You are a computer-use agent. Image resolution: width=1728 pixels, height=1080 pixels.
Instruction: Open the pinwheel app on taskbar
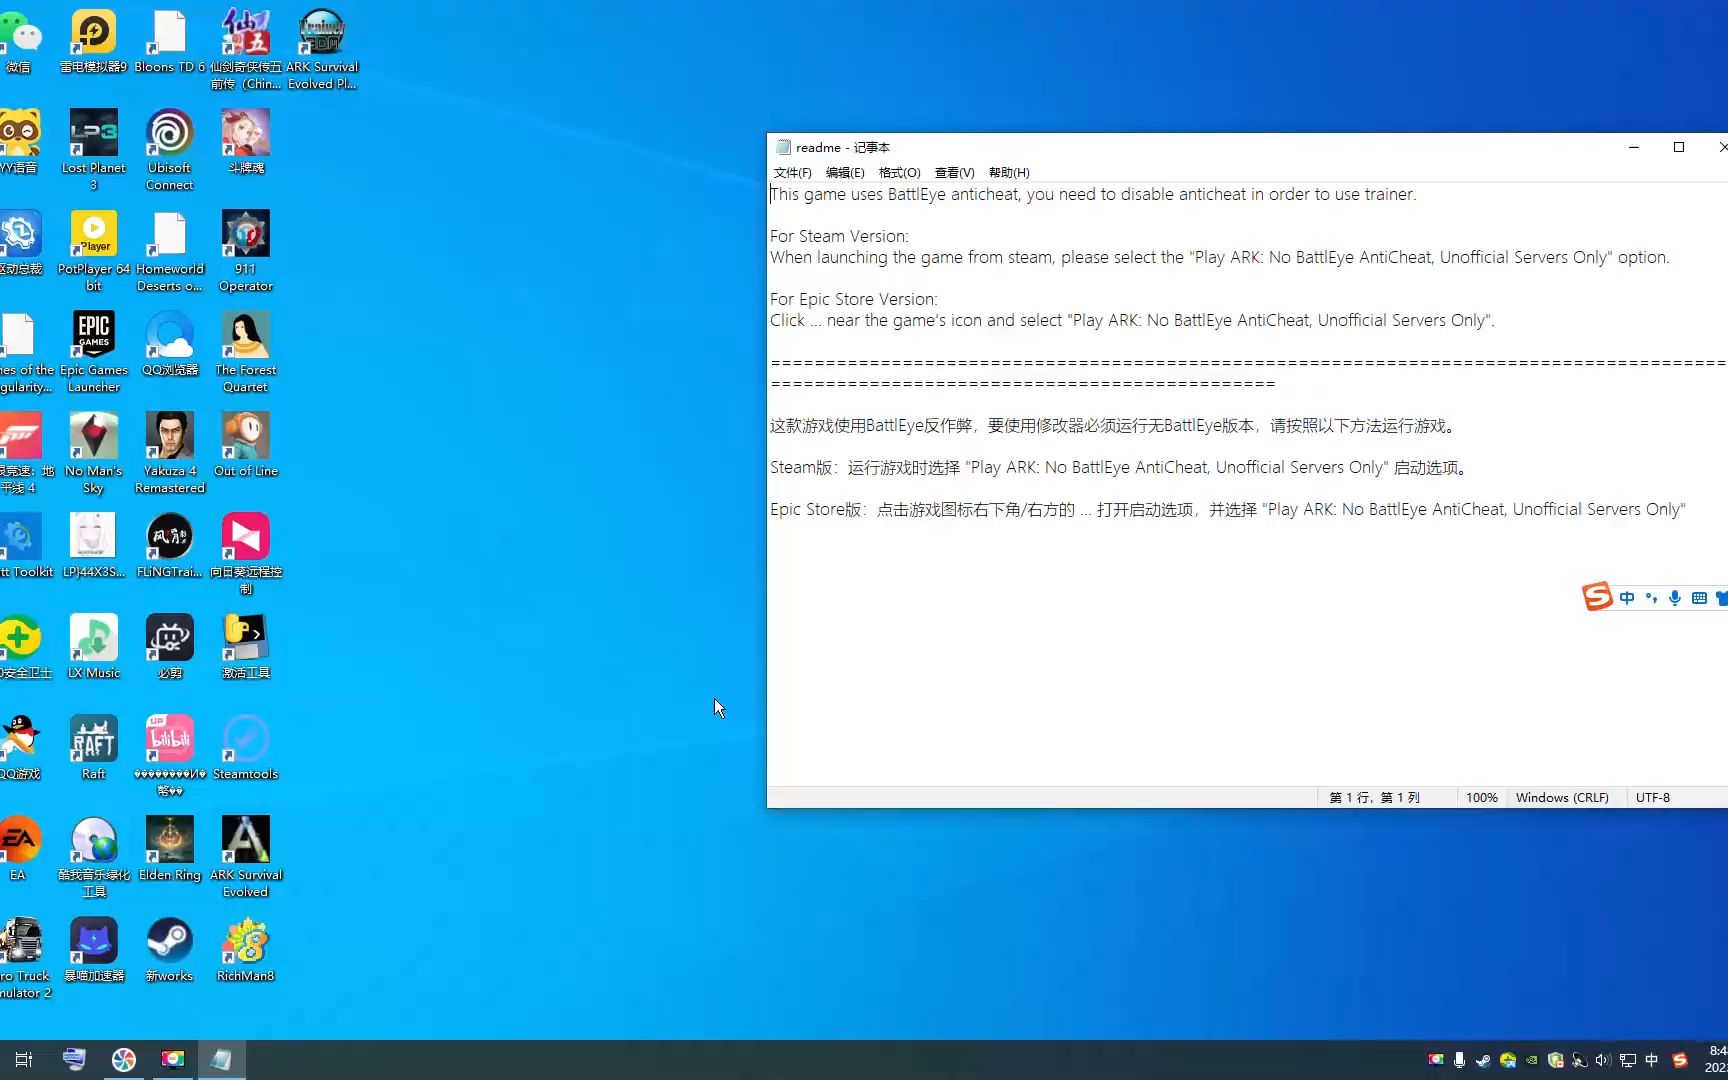(123, 1060)
